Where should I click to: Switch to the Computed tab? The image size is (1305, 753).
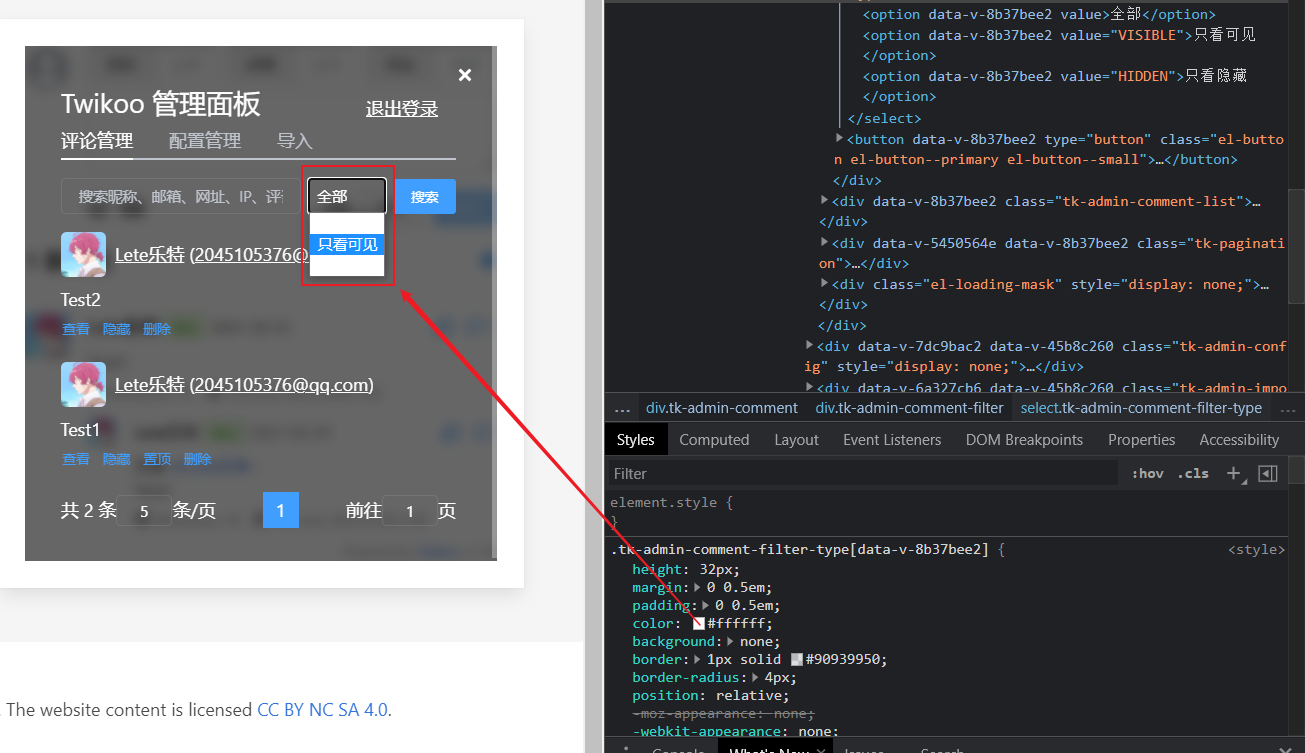714,440
